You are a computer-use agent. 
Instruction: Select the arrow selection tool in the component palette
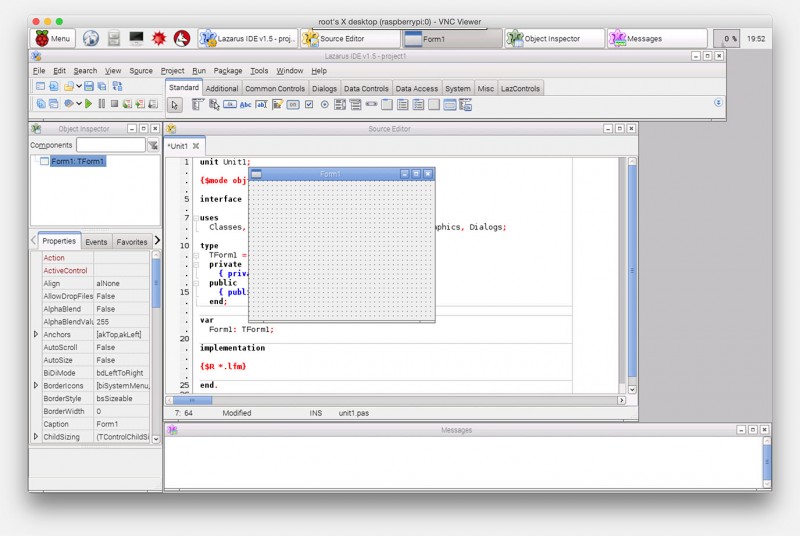pyautogui.click(x=175, y=104)
